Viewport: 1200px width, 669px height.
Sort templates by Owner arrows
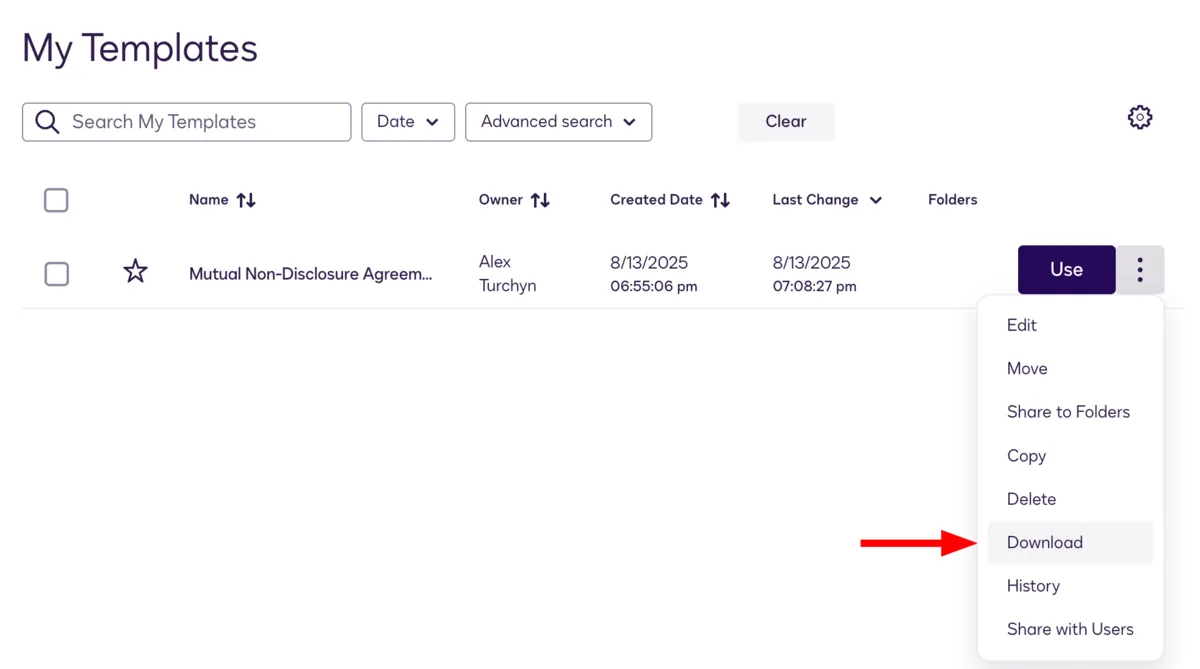click(x=540, y=200)
